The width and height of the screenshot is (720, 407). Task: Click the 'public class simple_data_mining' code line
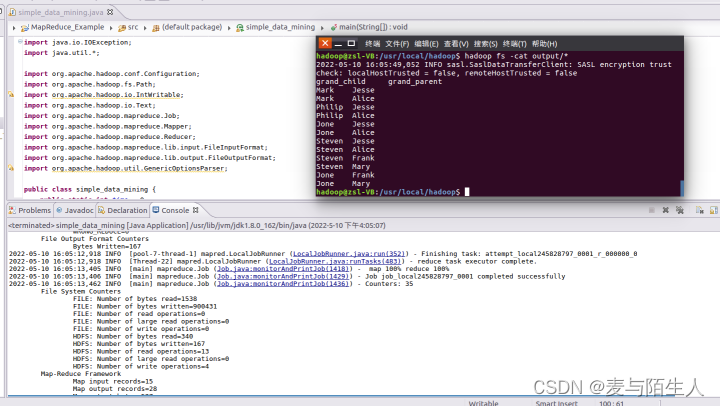coord(90,189)
